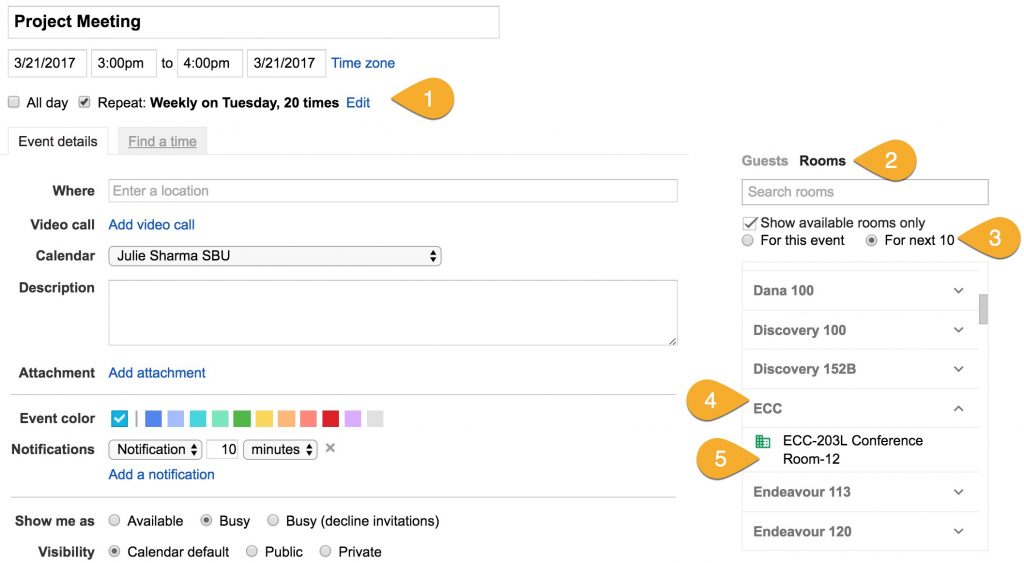
Task: Expand the Endeavour 113 room group
Action: [x=958, y=492]
